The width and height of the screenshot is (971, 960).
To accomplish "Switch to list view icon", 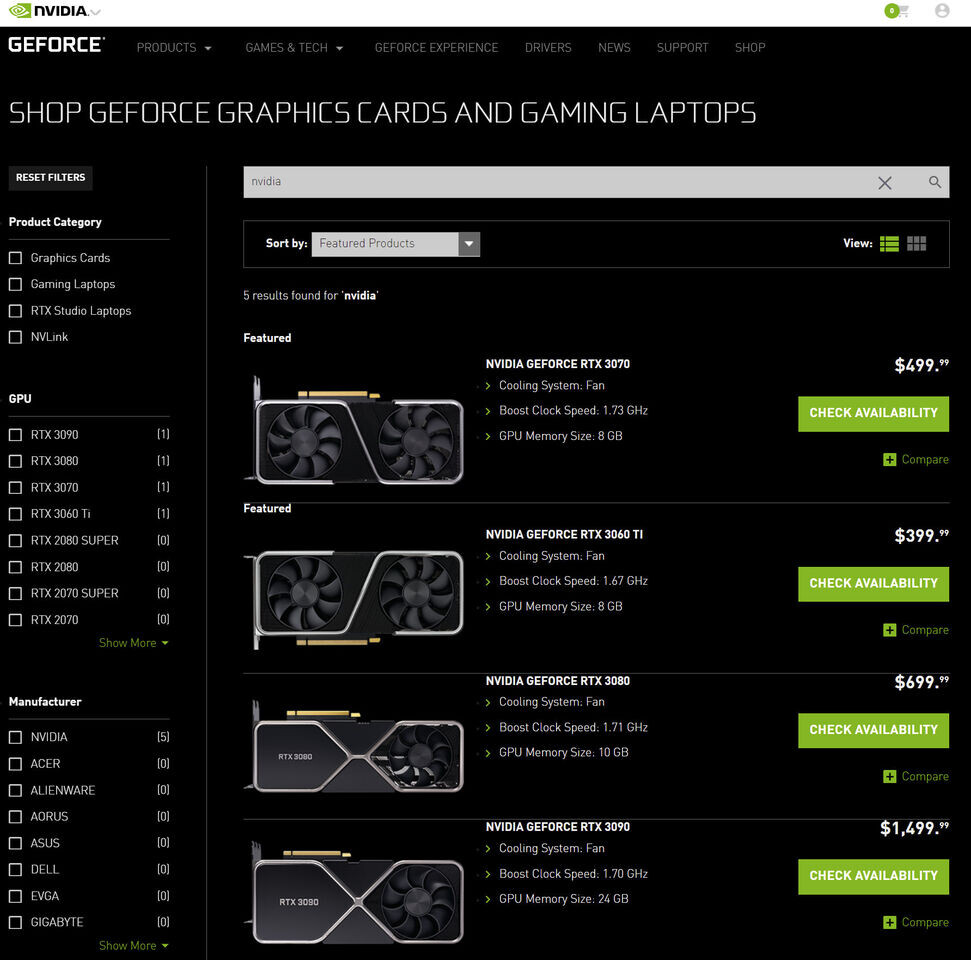I will point(889,243).
